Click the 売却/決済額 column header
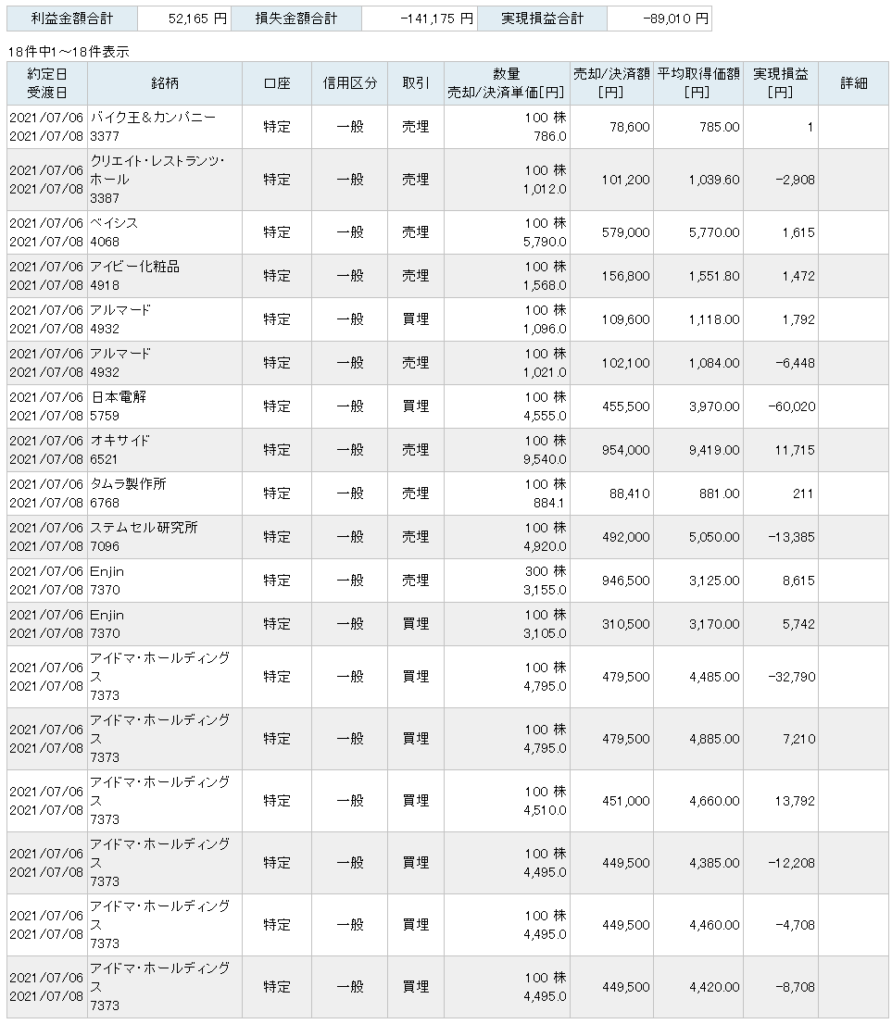This screenshot has height=1024, width=892. point(611,84)
